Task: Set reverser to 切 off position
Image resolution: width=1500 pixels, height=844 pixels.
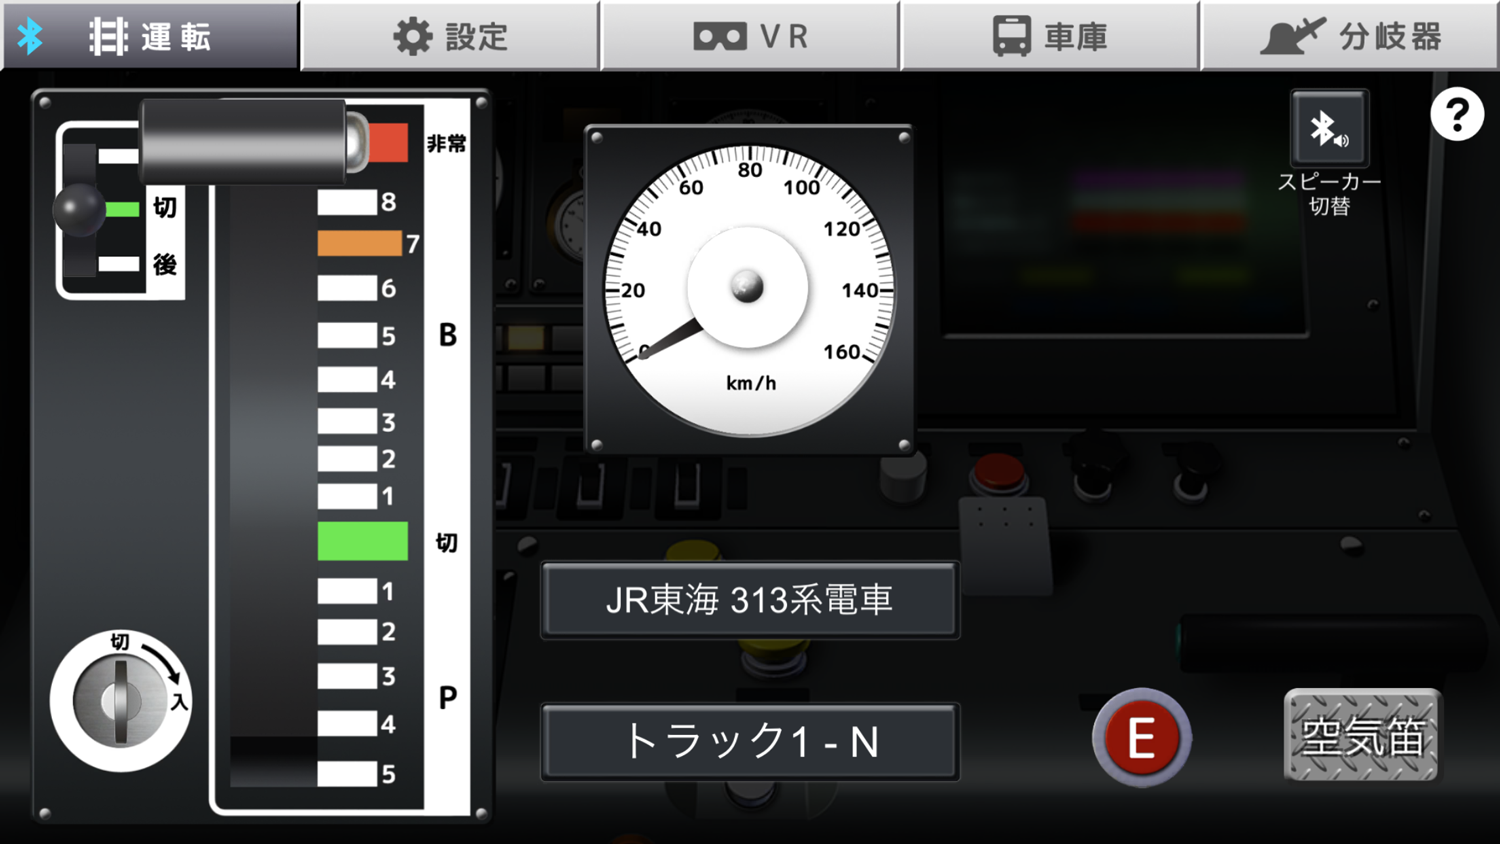Action: tap(122, 209)
